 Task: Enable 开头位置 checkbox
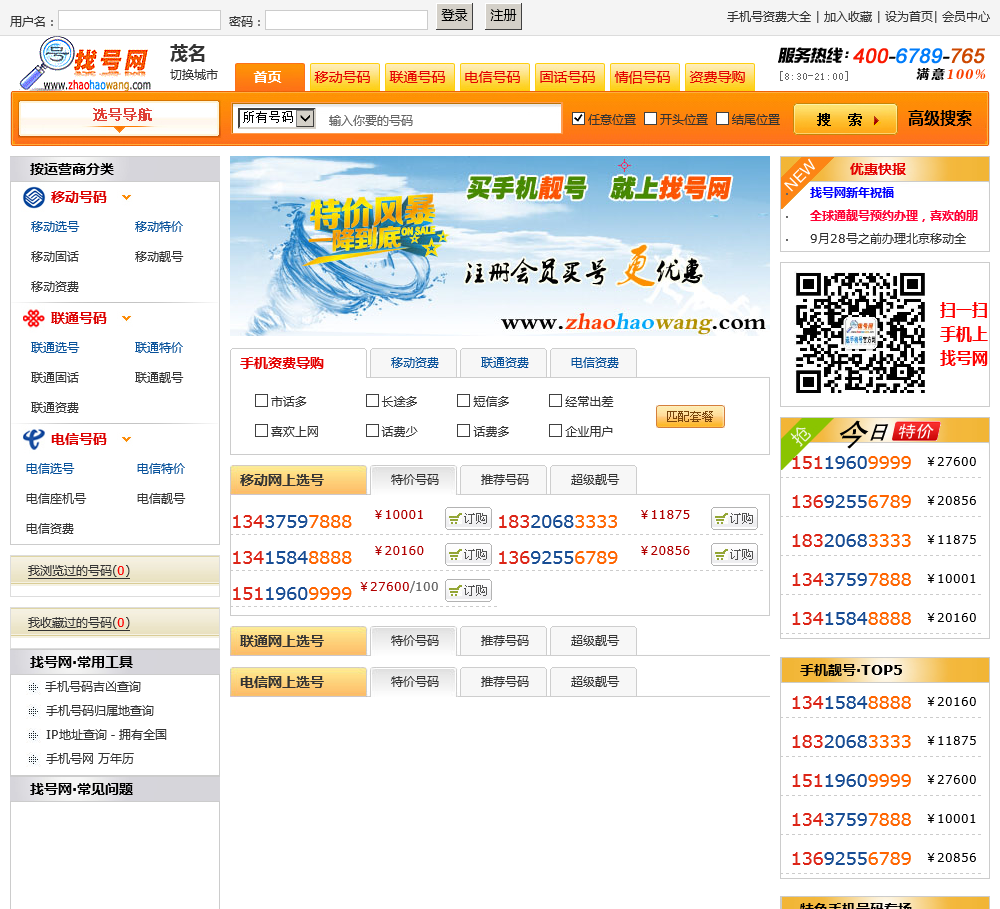coord(651,119)
